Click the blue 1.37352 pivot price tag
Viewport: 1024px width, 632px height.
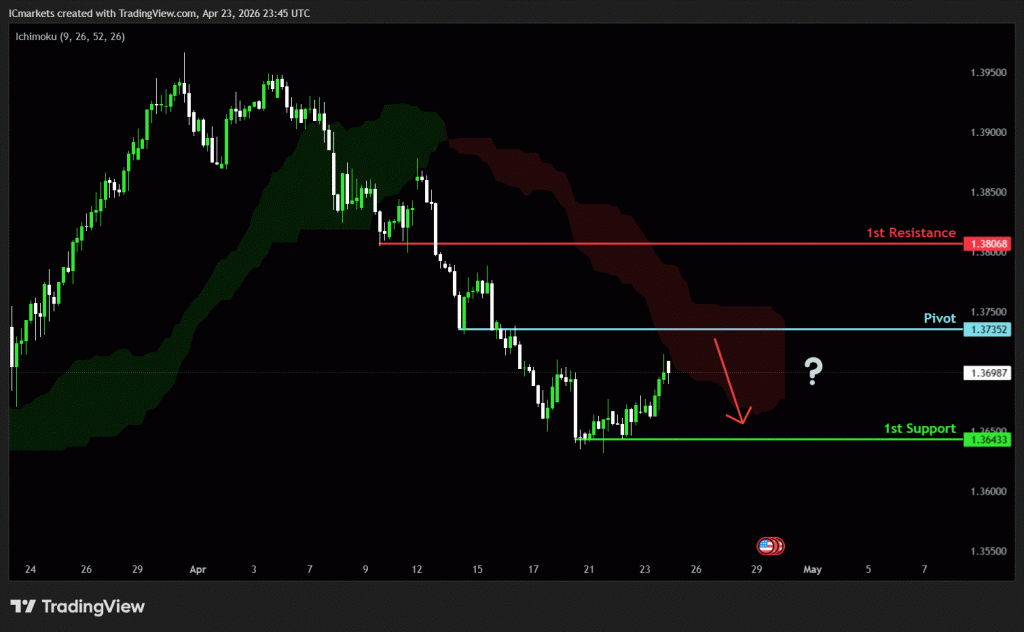pyautogui.click(x=986, y=329)
